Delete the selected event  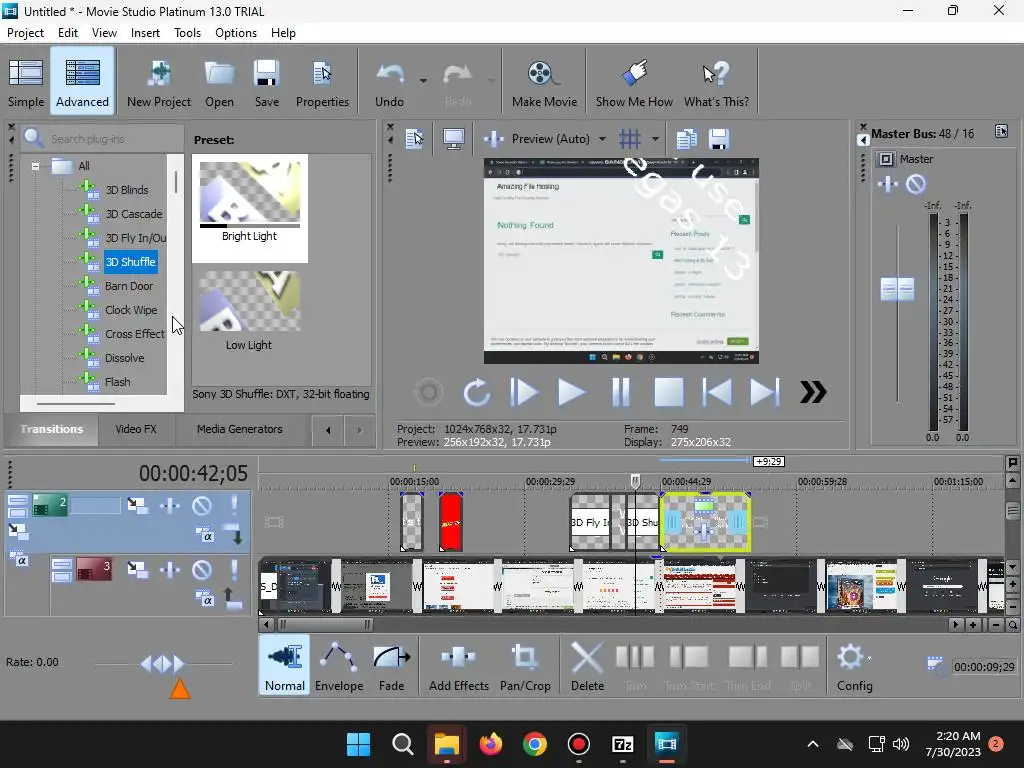click(587, 667)
